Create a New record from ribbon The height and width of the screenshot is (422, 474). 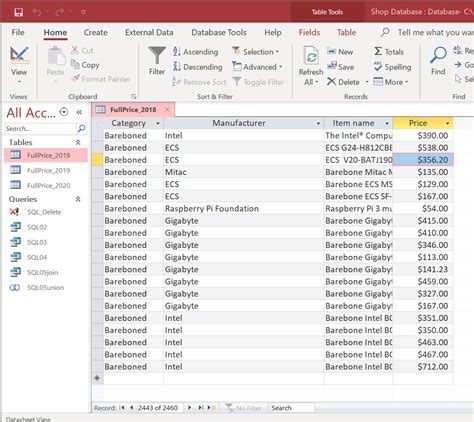pos(340,52)
